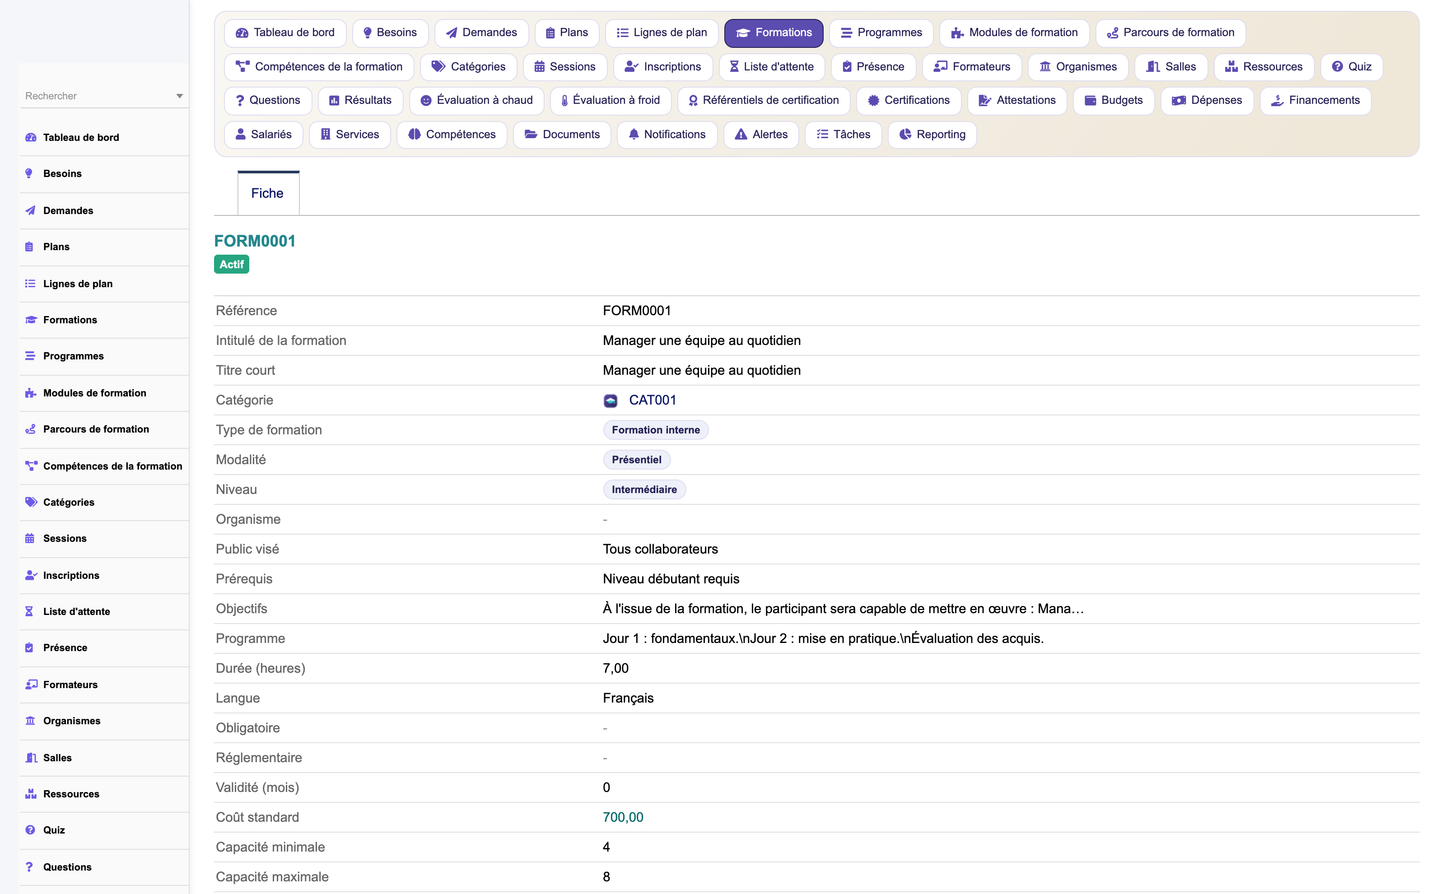Click the Dépenses button

click(1207, 100)
